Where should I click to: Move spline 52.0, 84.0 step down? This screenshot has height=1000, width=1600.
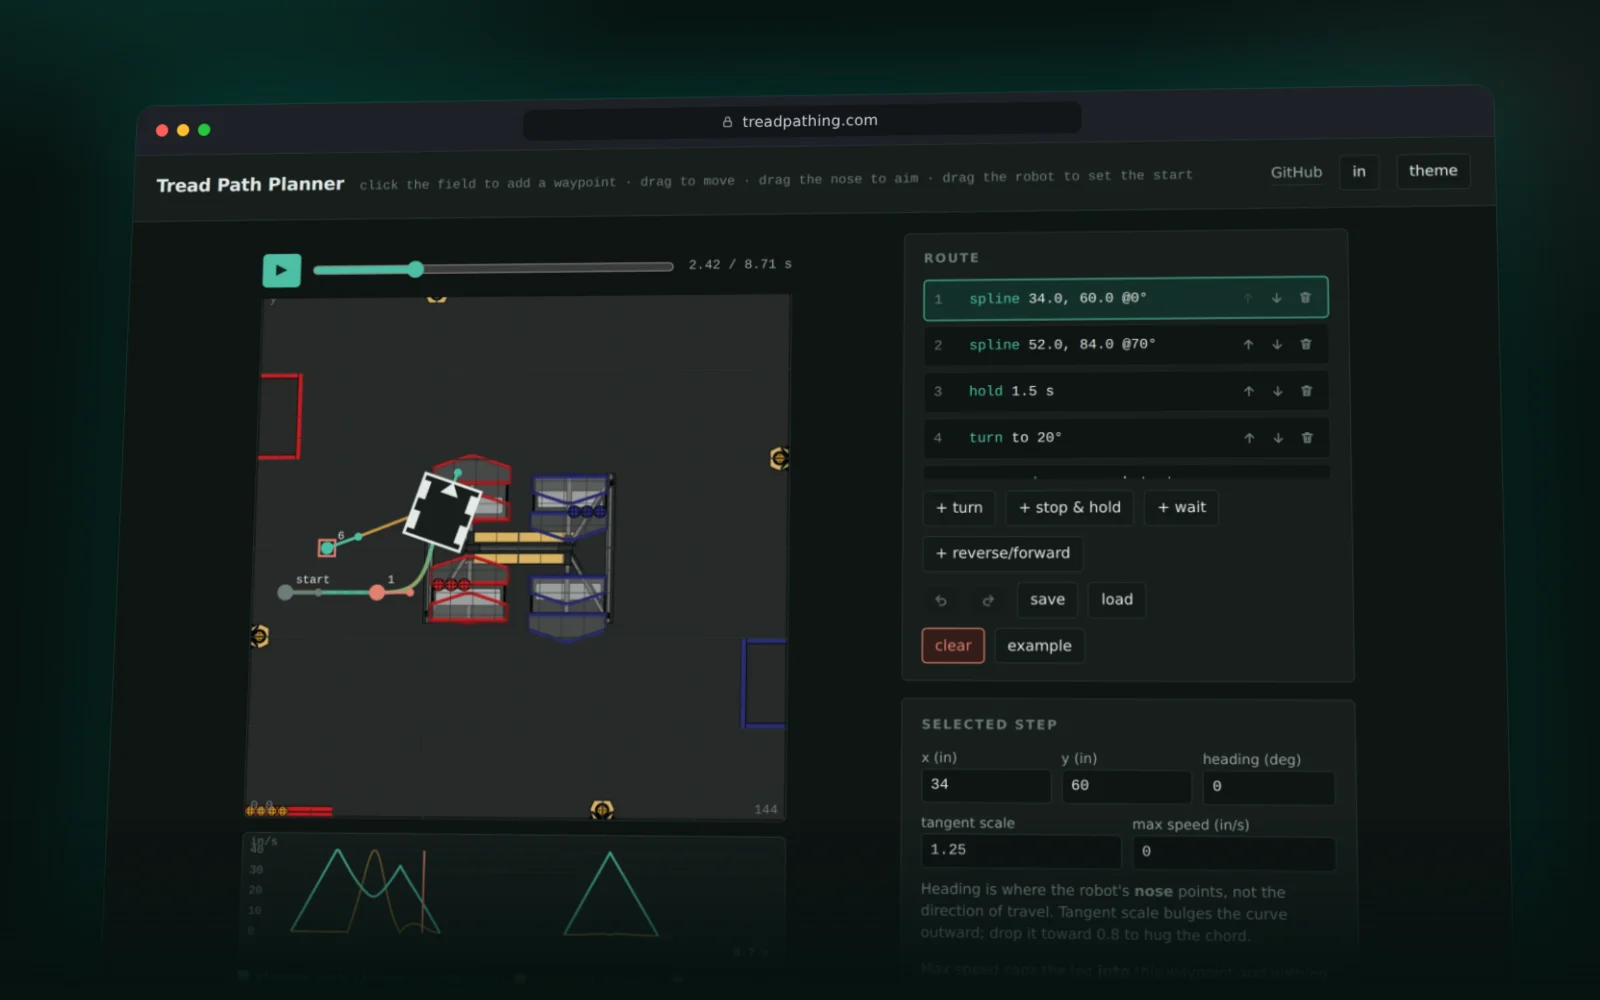(1277, 344)
